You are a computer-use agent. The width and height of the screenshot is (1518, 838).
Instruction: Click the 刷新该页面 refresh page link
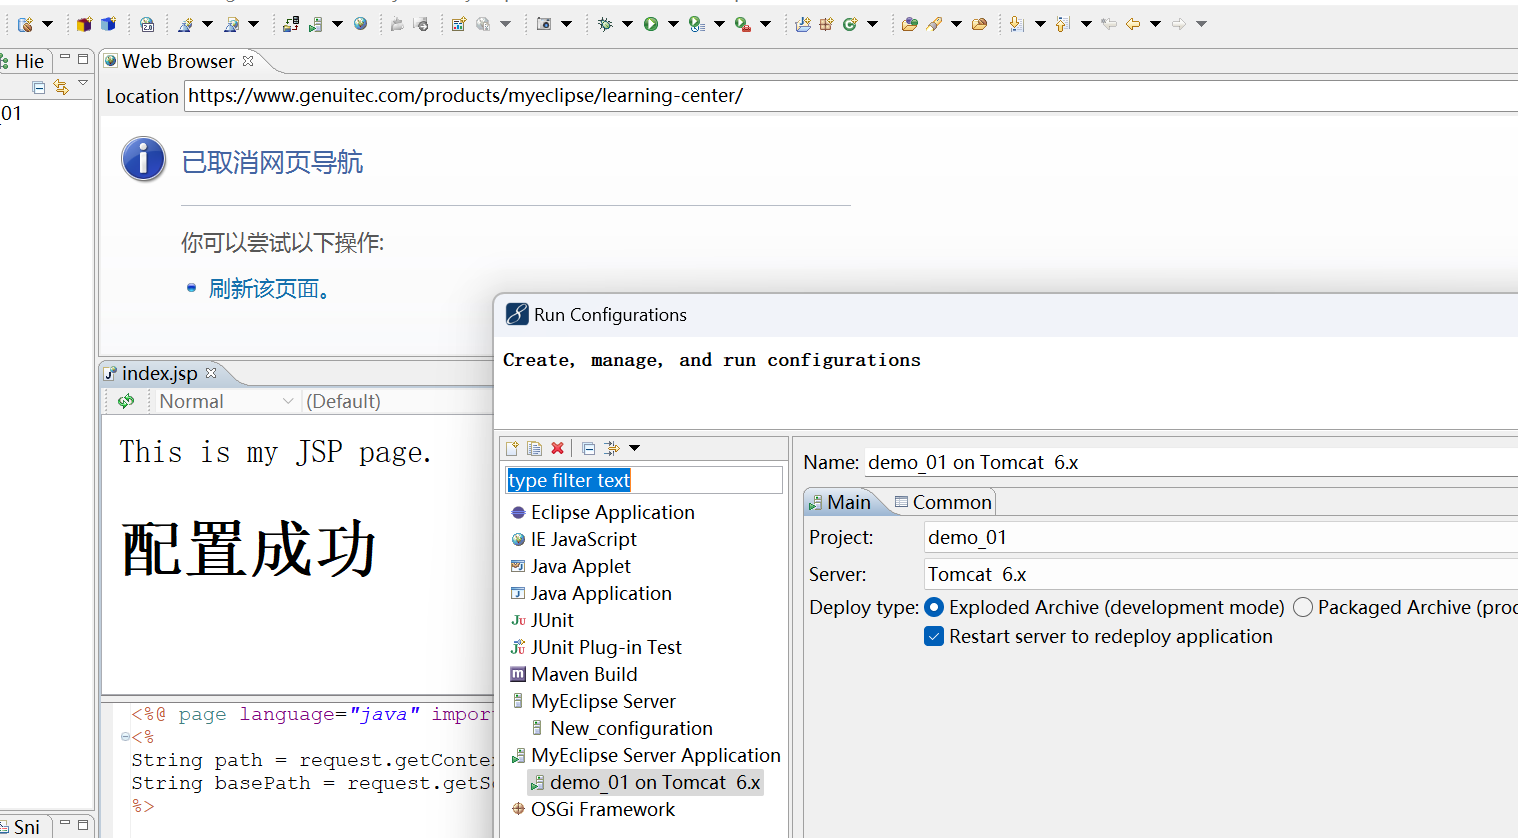(x=270, y=289)
